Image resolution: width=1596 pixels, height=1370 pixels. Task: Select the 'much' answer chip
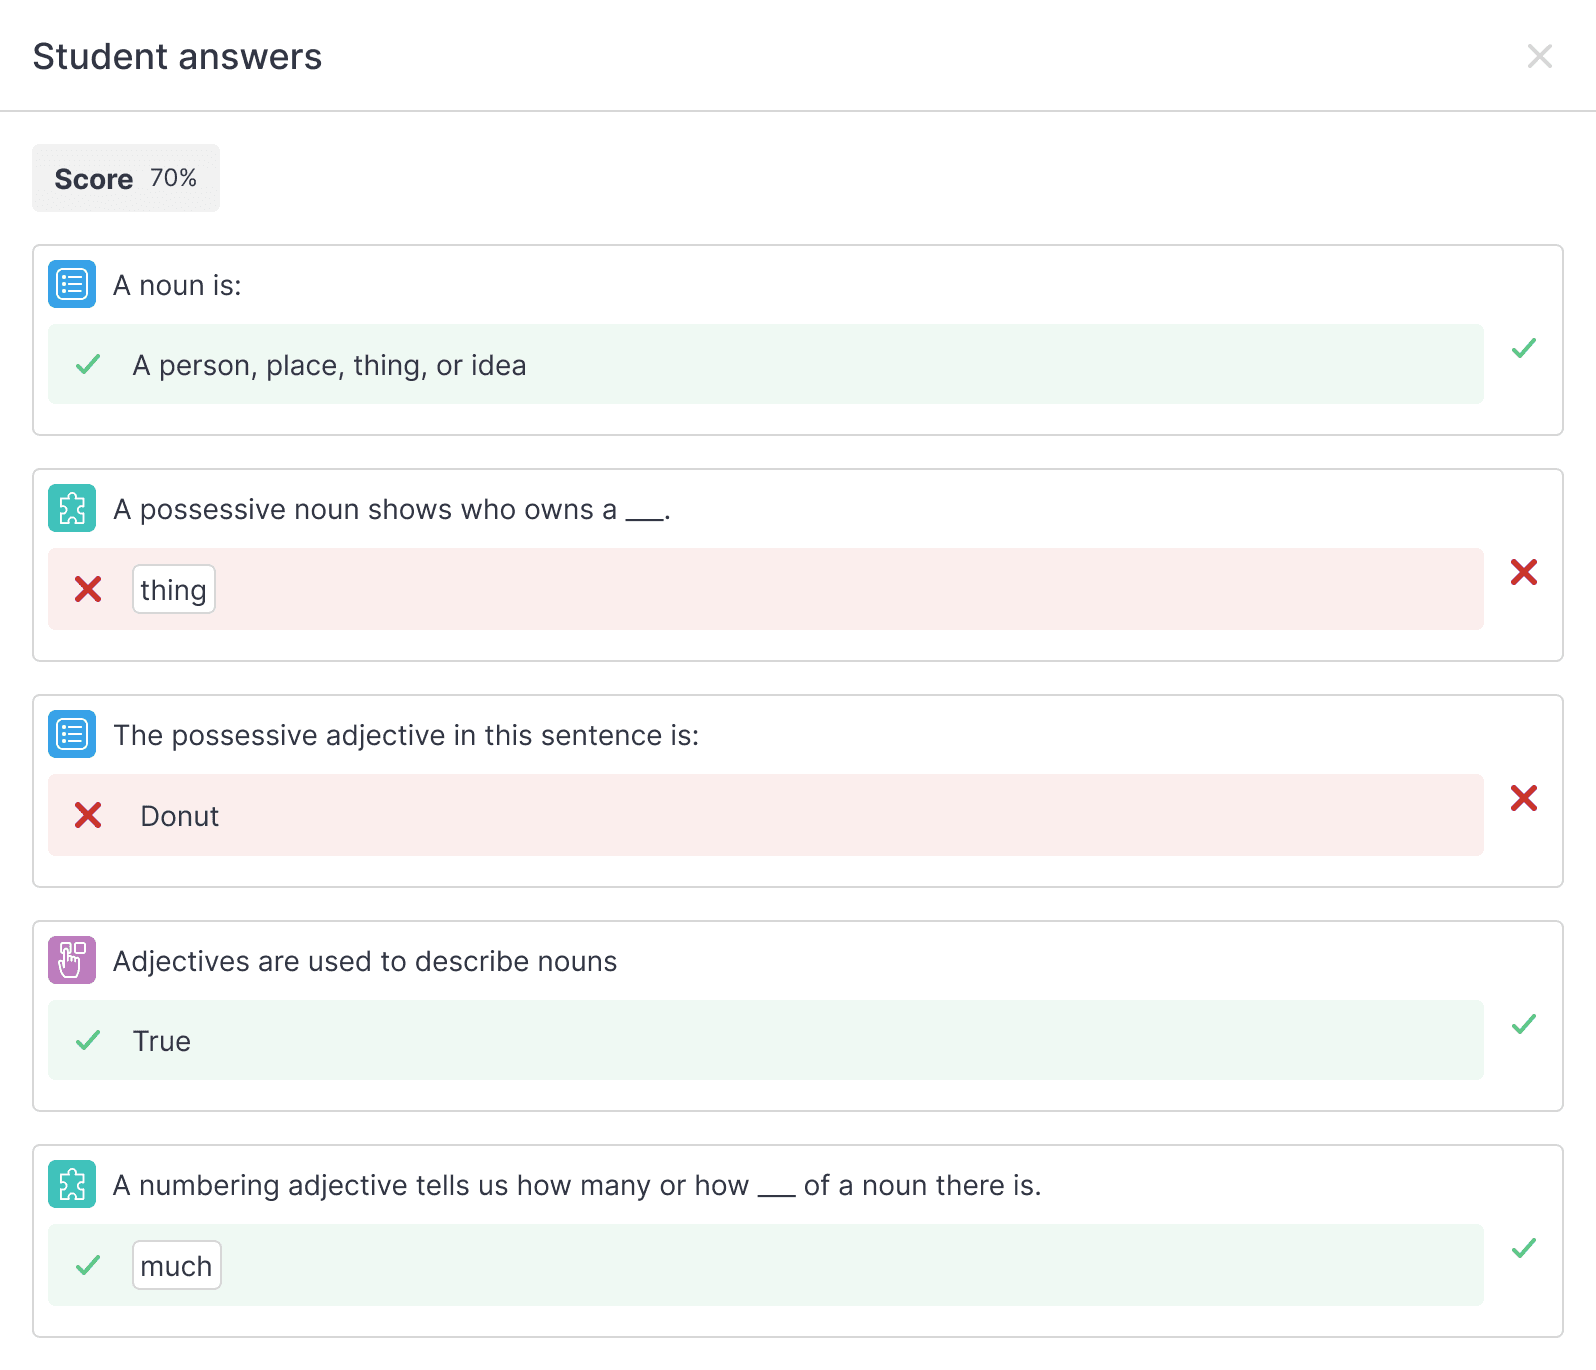(177, 1265)
